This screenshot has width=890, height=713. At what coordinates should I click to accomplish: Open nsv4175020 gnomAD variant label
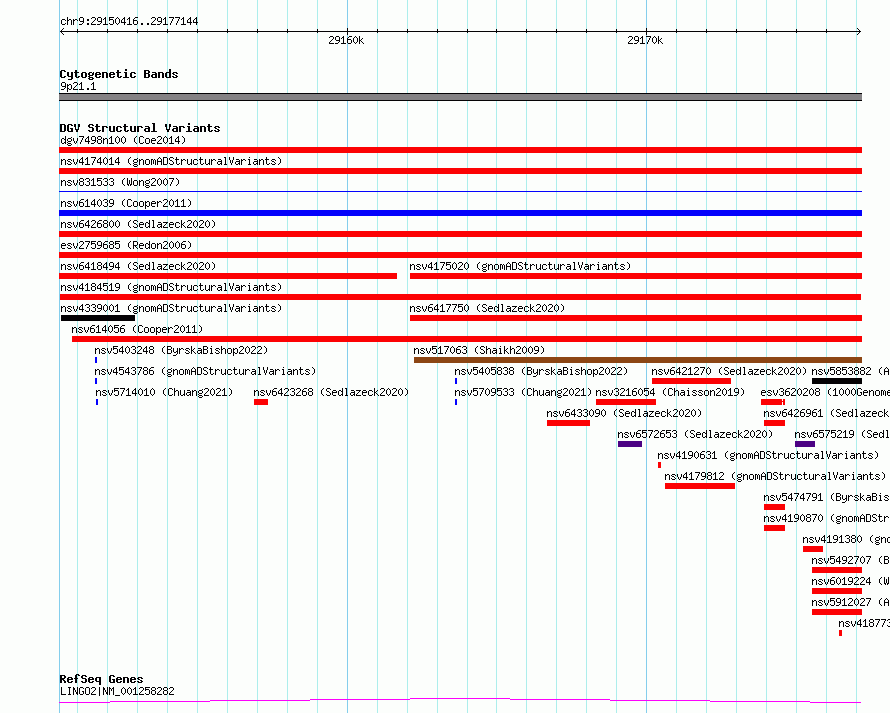[520, 266]
